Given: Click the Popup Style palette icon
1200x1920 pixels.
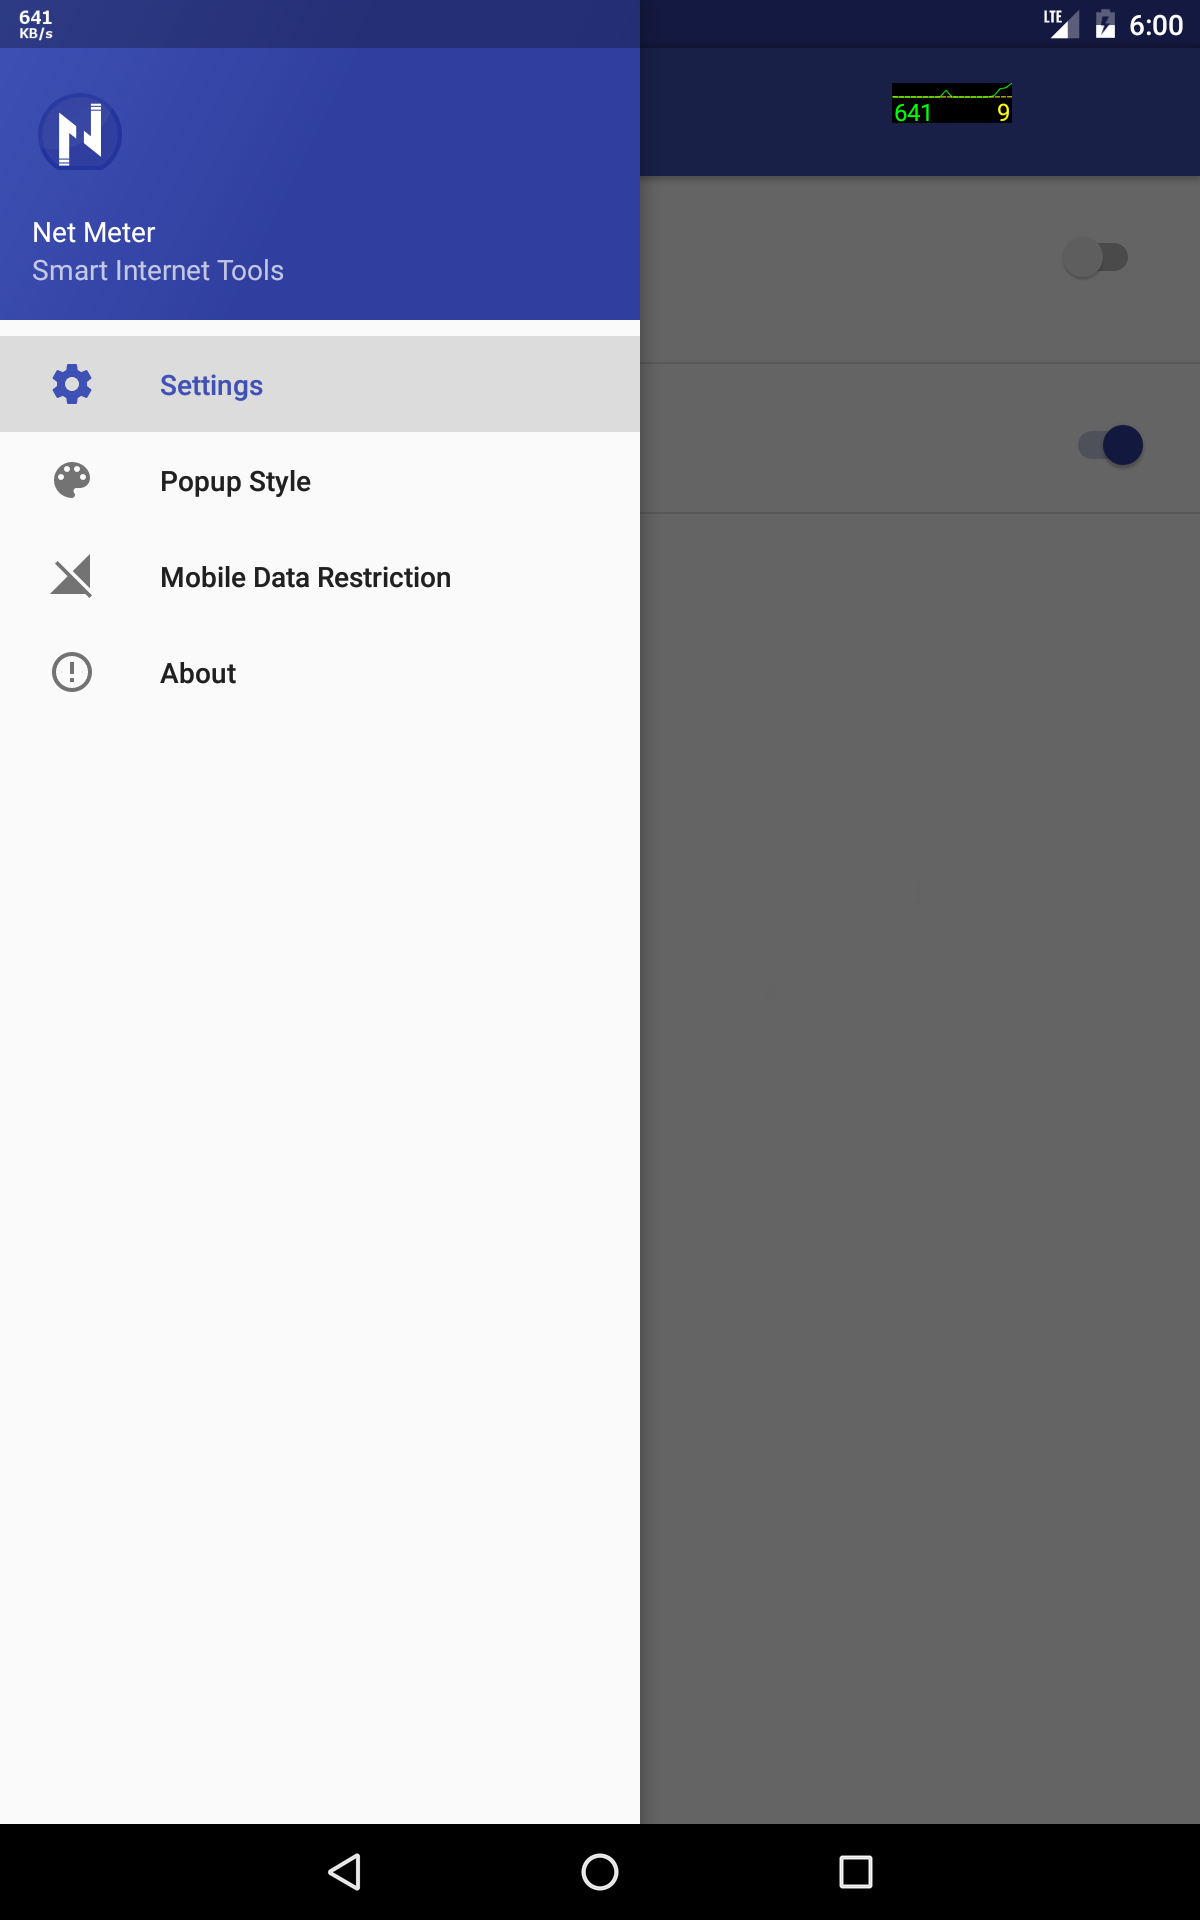Looking at the screenshot, I should click(72, 480).
